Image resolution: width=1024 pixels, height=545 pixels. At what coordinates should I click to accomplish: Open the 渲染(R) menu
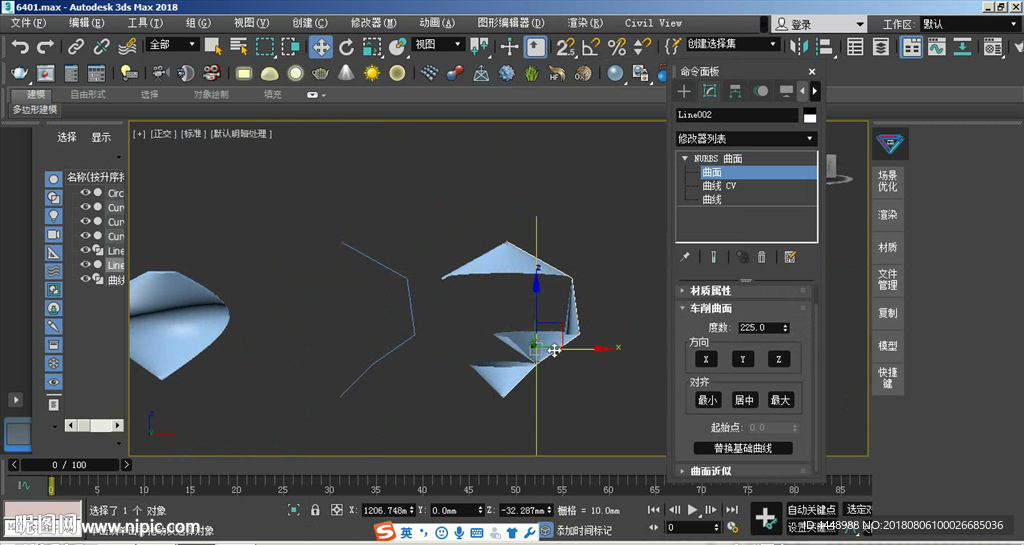[584, 23]
